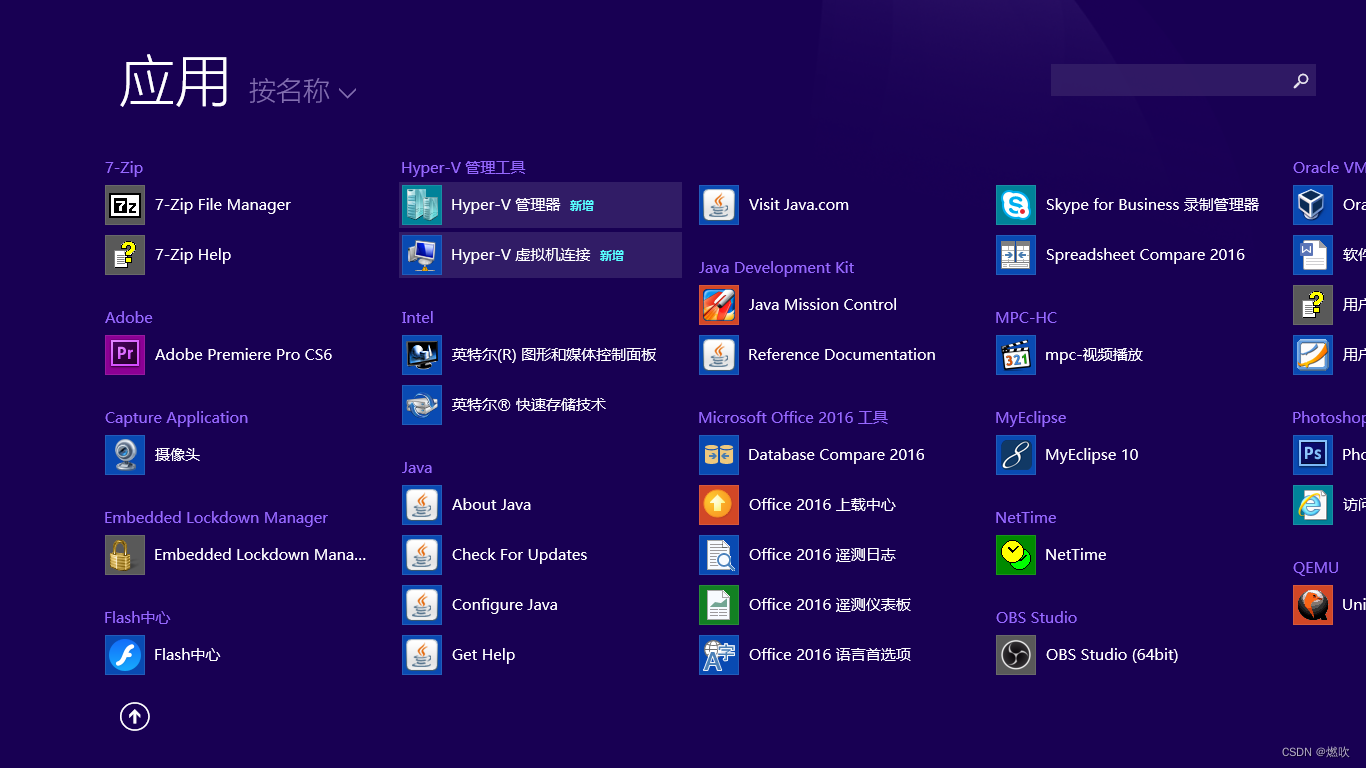Select the OBS Studio group header
Viewport: 1366px width, 768px height.
[1036, 618]
